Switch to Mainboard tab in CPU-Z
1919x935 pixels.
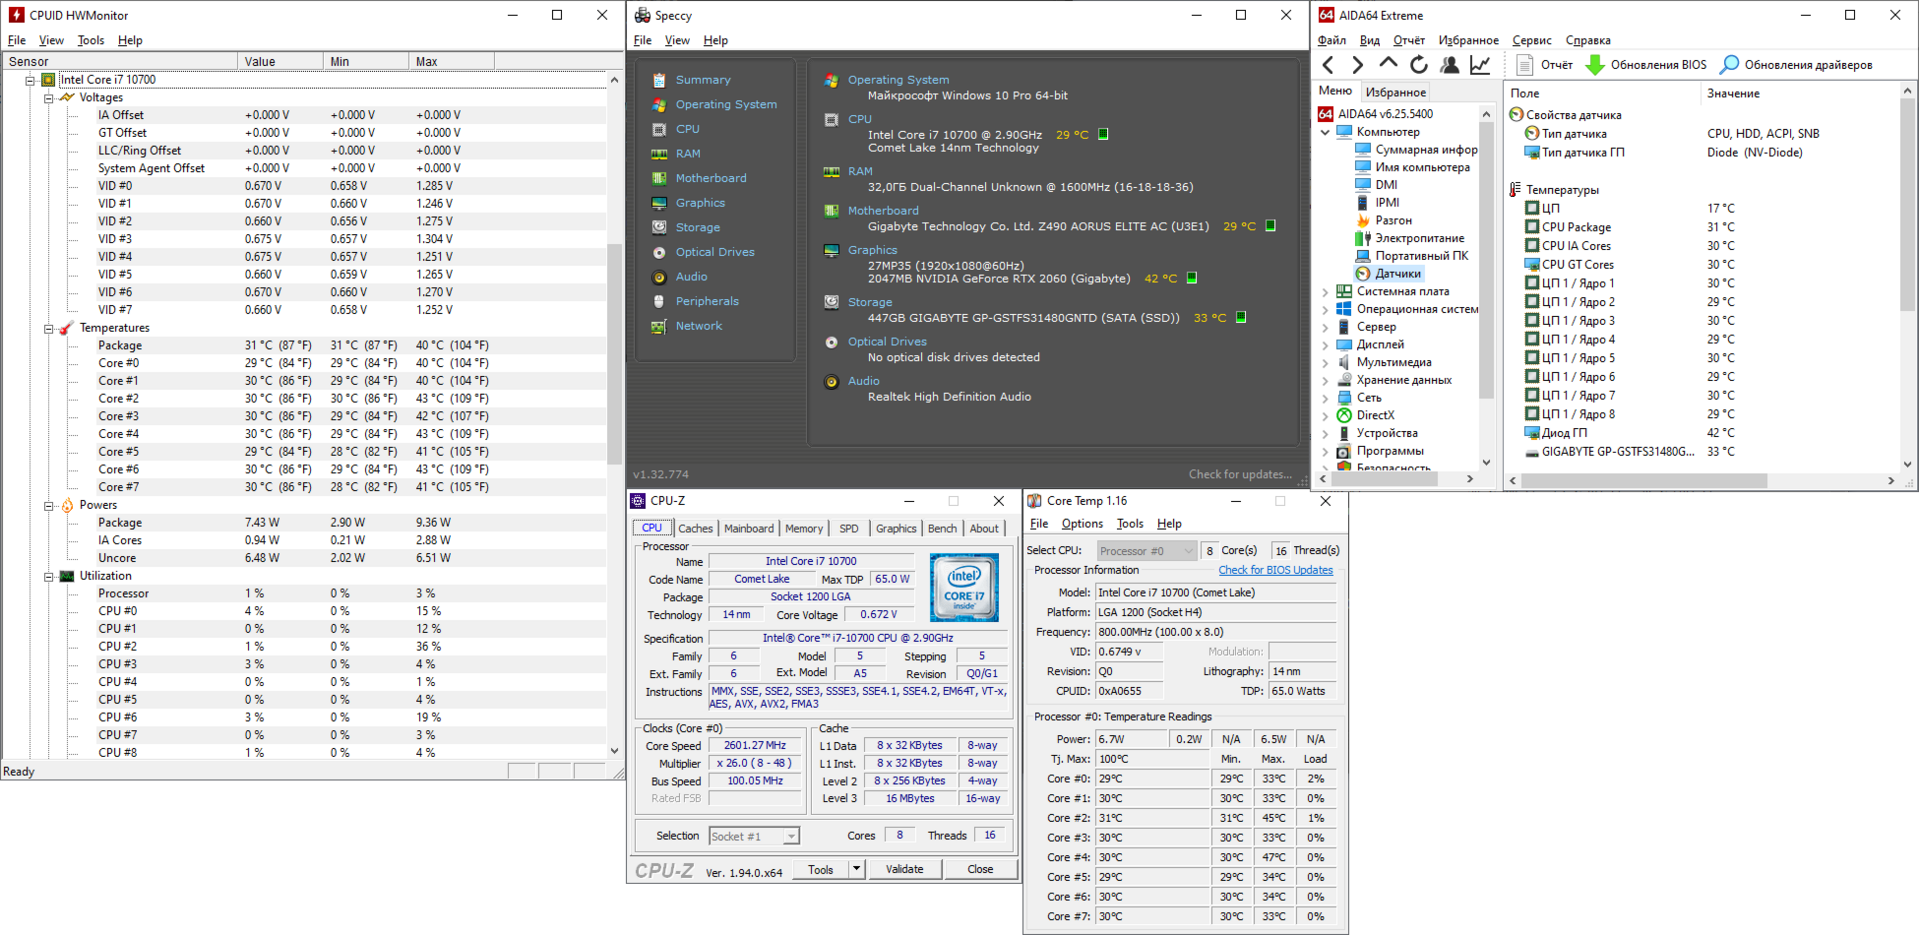[x=748, y=529]
